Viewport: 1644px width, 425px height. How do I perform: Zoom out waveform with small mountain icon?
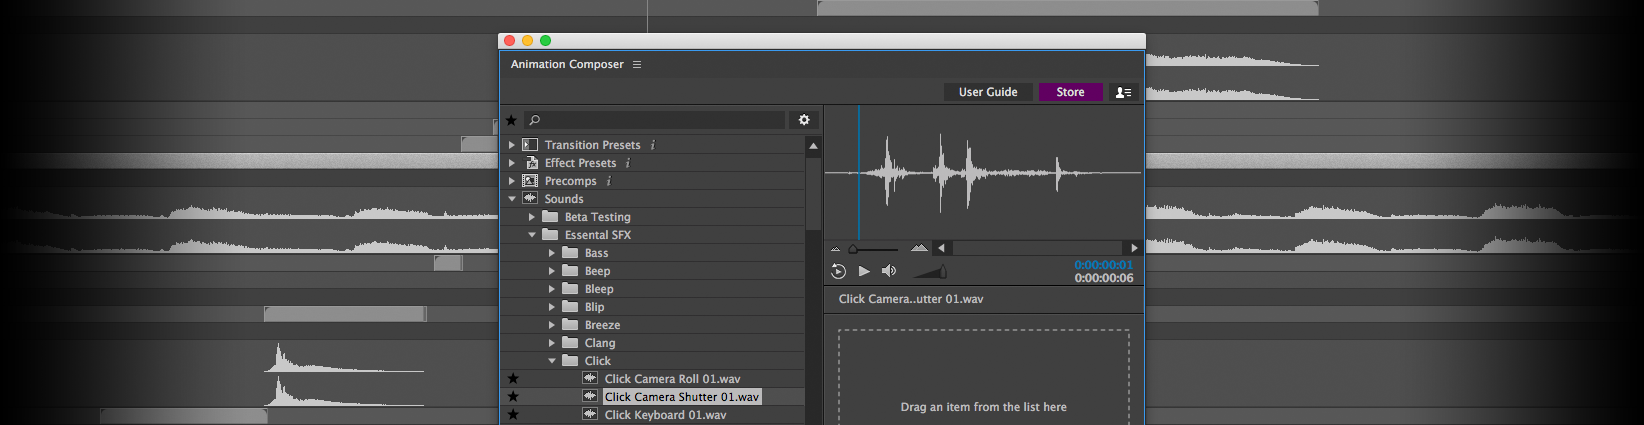pos(836,249)
